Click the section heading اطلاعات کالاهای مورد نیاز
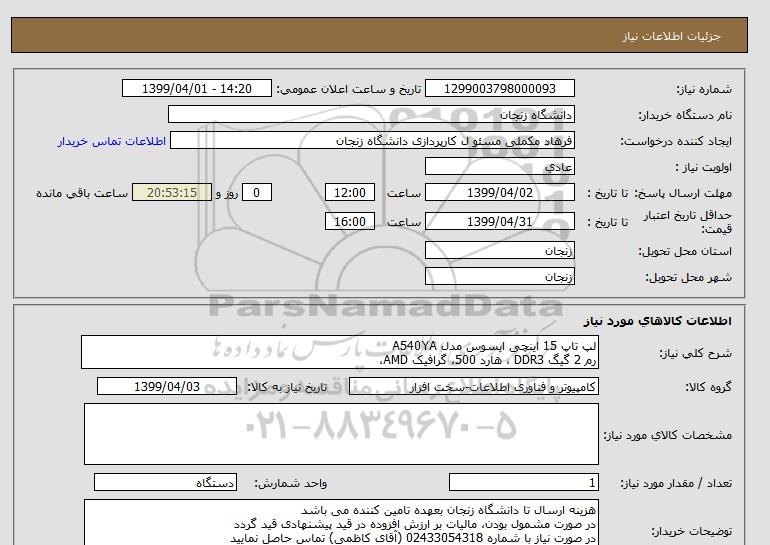 pos(658,321)
